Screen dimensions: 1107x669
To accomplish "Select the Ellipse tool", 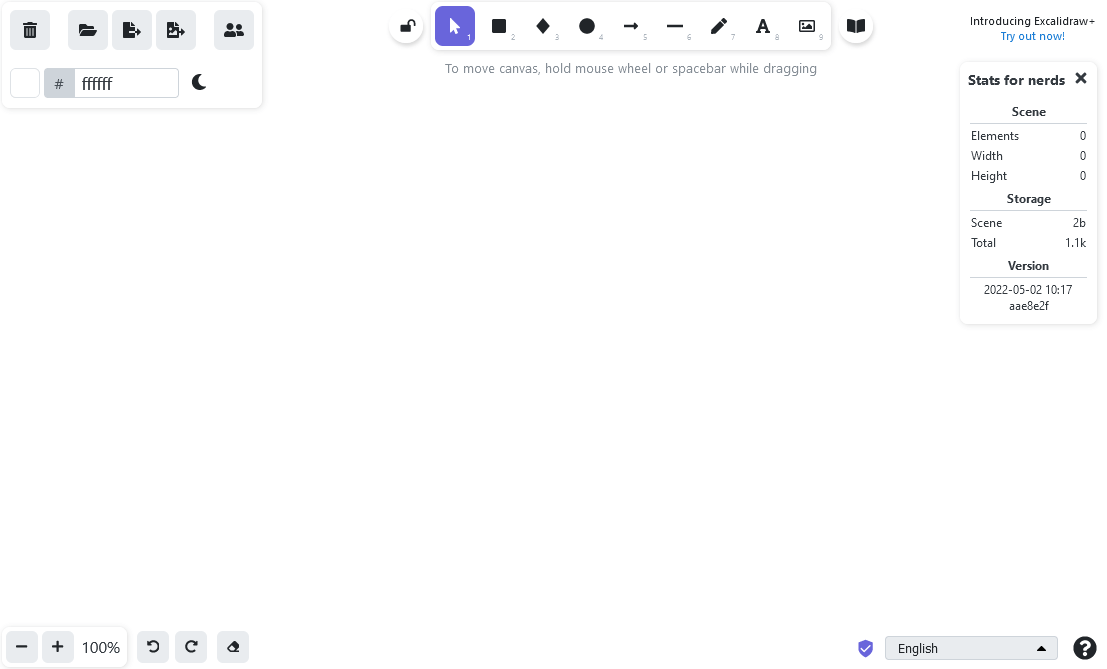I will coord(587,26).
